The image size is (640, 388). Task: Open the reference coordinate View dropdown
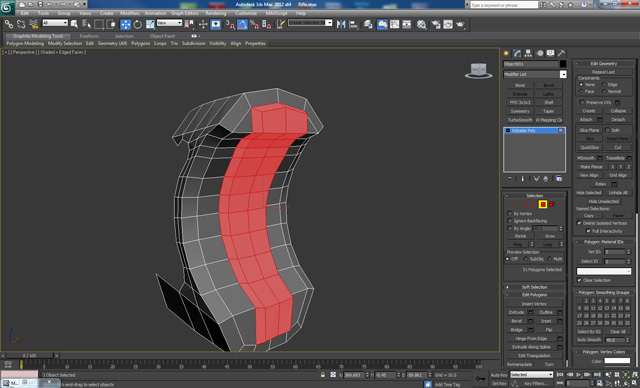169,23
